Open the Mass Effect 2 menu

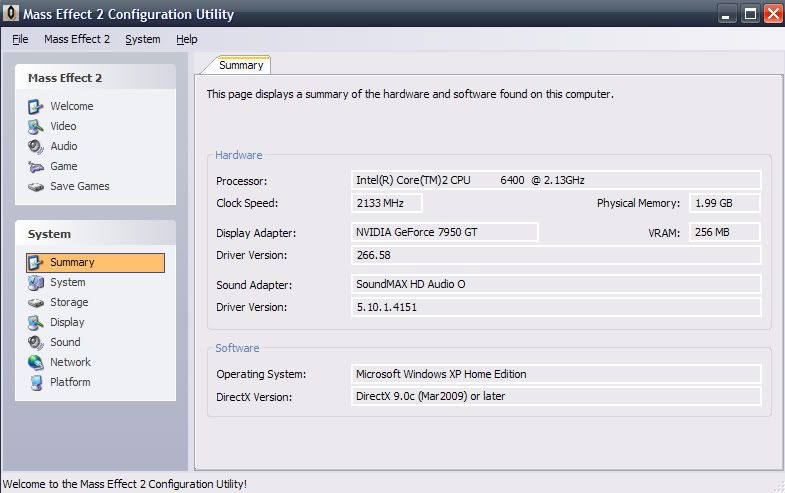77,39
